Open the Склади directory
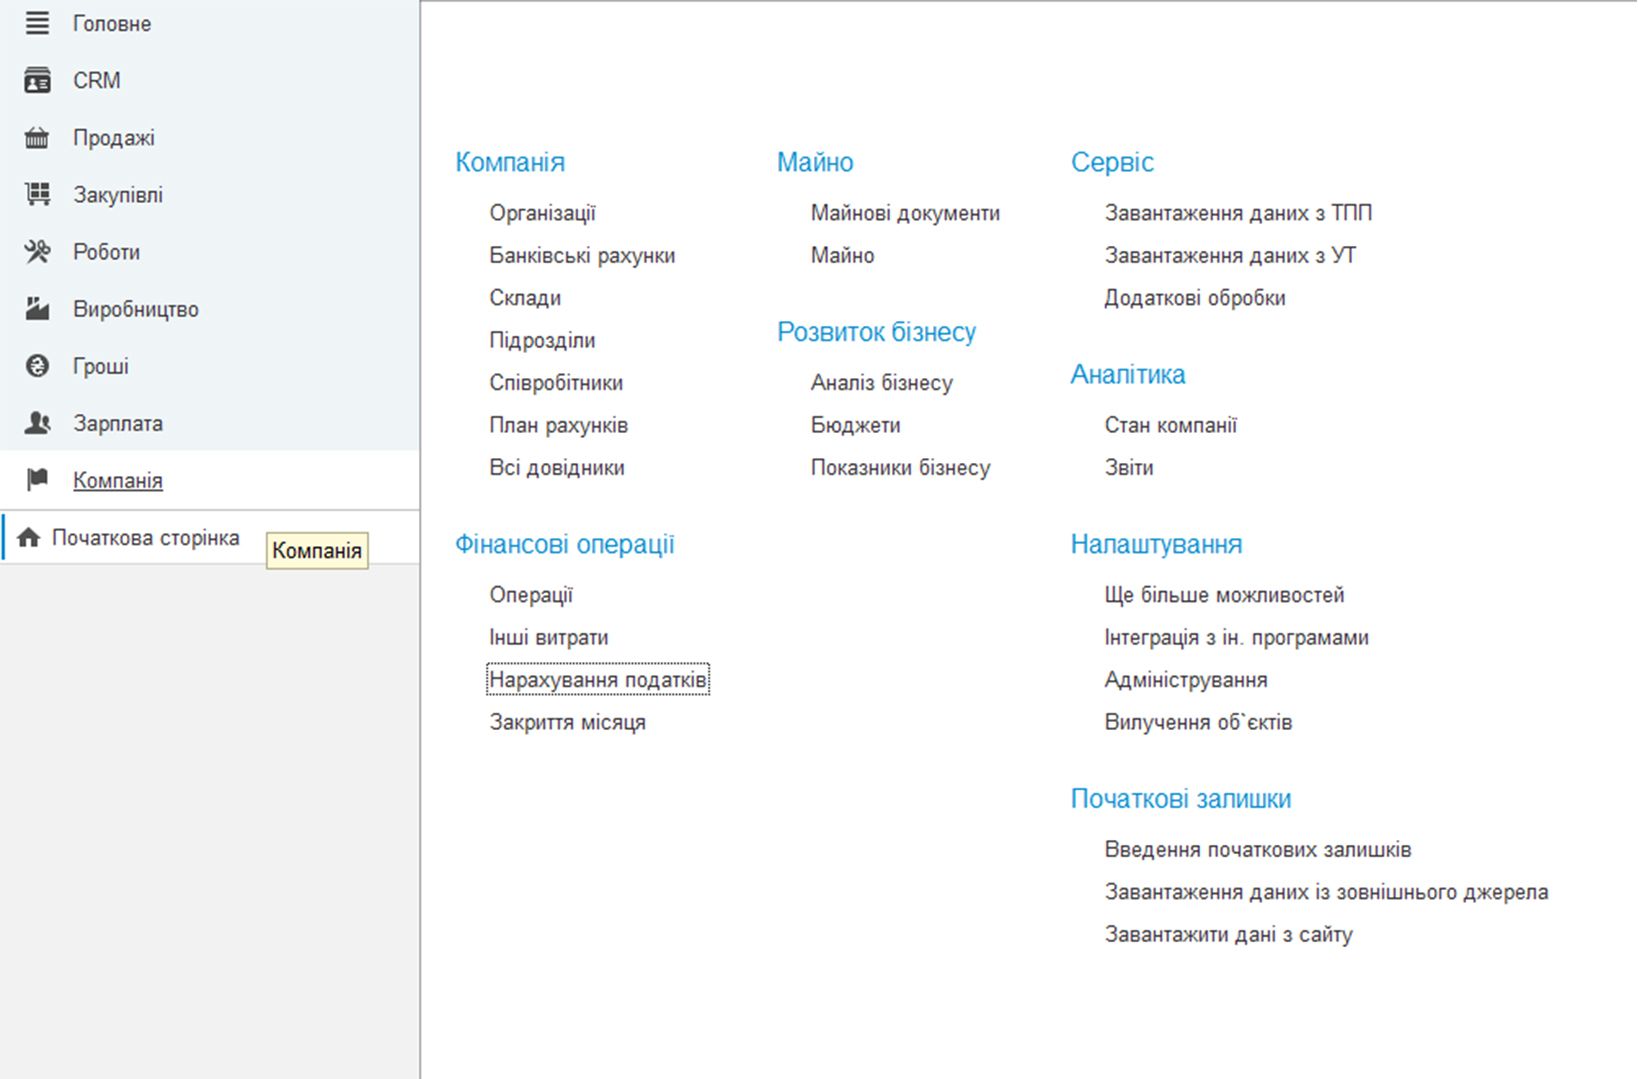The height and width of the screenshot is (1079, 1638). click(525, 298)
